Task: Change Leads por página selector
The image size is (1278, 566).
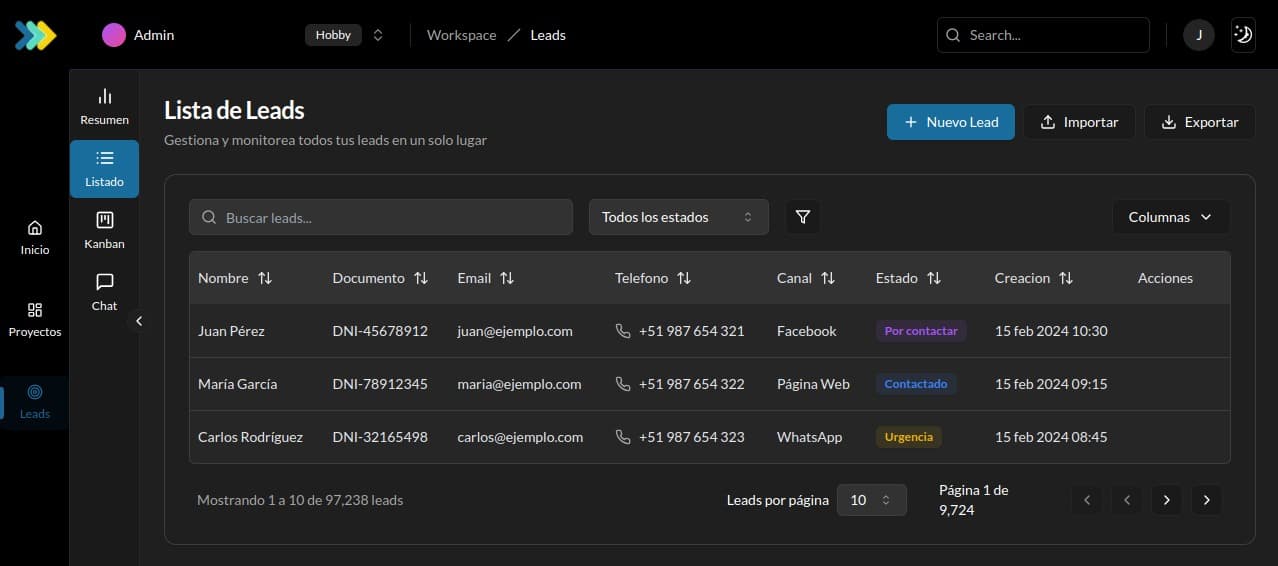Action: click(871, 500)
